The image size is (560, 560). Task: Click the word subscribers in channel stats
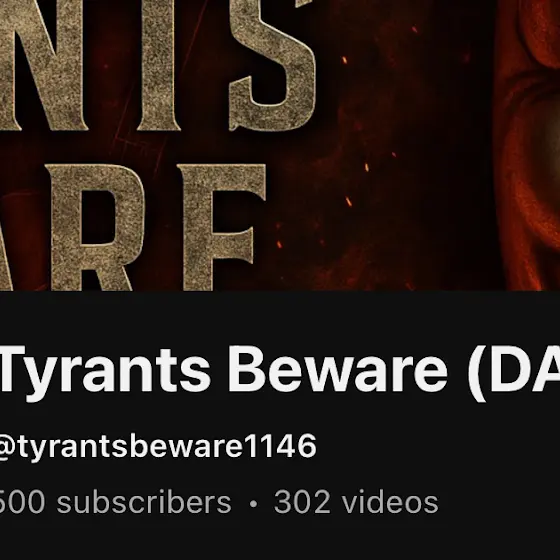pyautogui.click(x=144, y=502)
